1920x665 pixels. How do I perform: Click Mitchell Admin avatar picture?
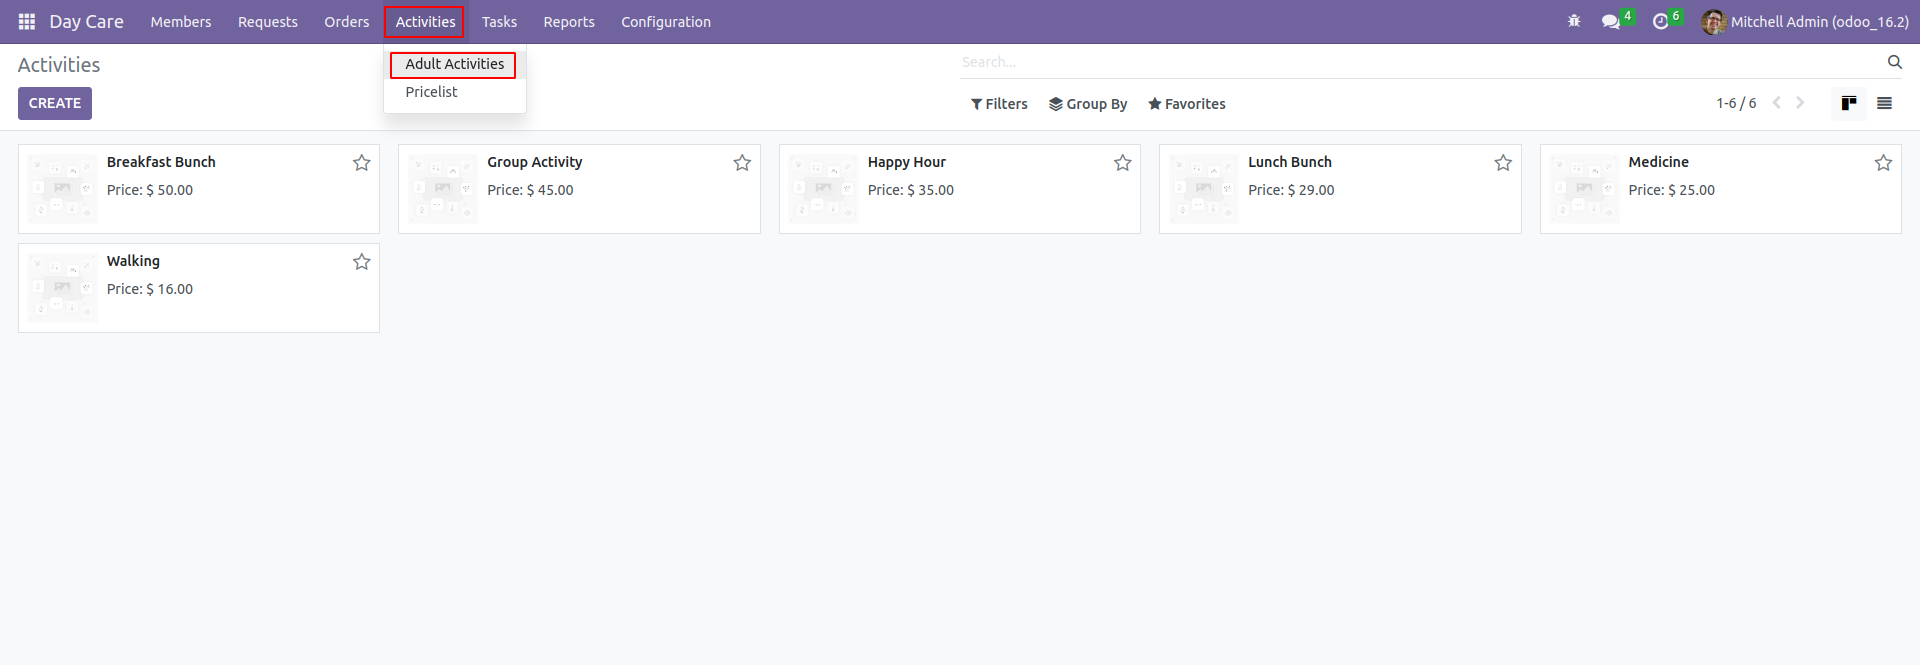[x=1714, y=22]
